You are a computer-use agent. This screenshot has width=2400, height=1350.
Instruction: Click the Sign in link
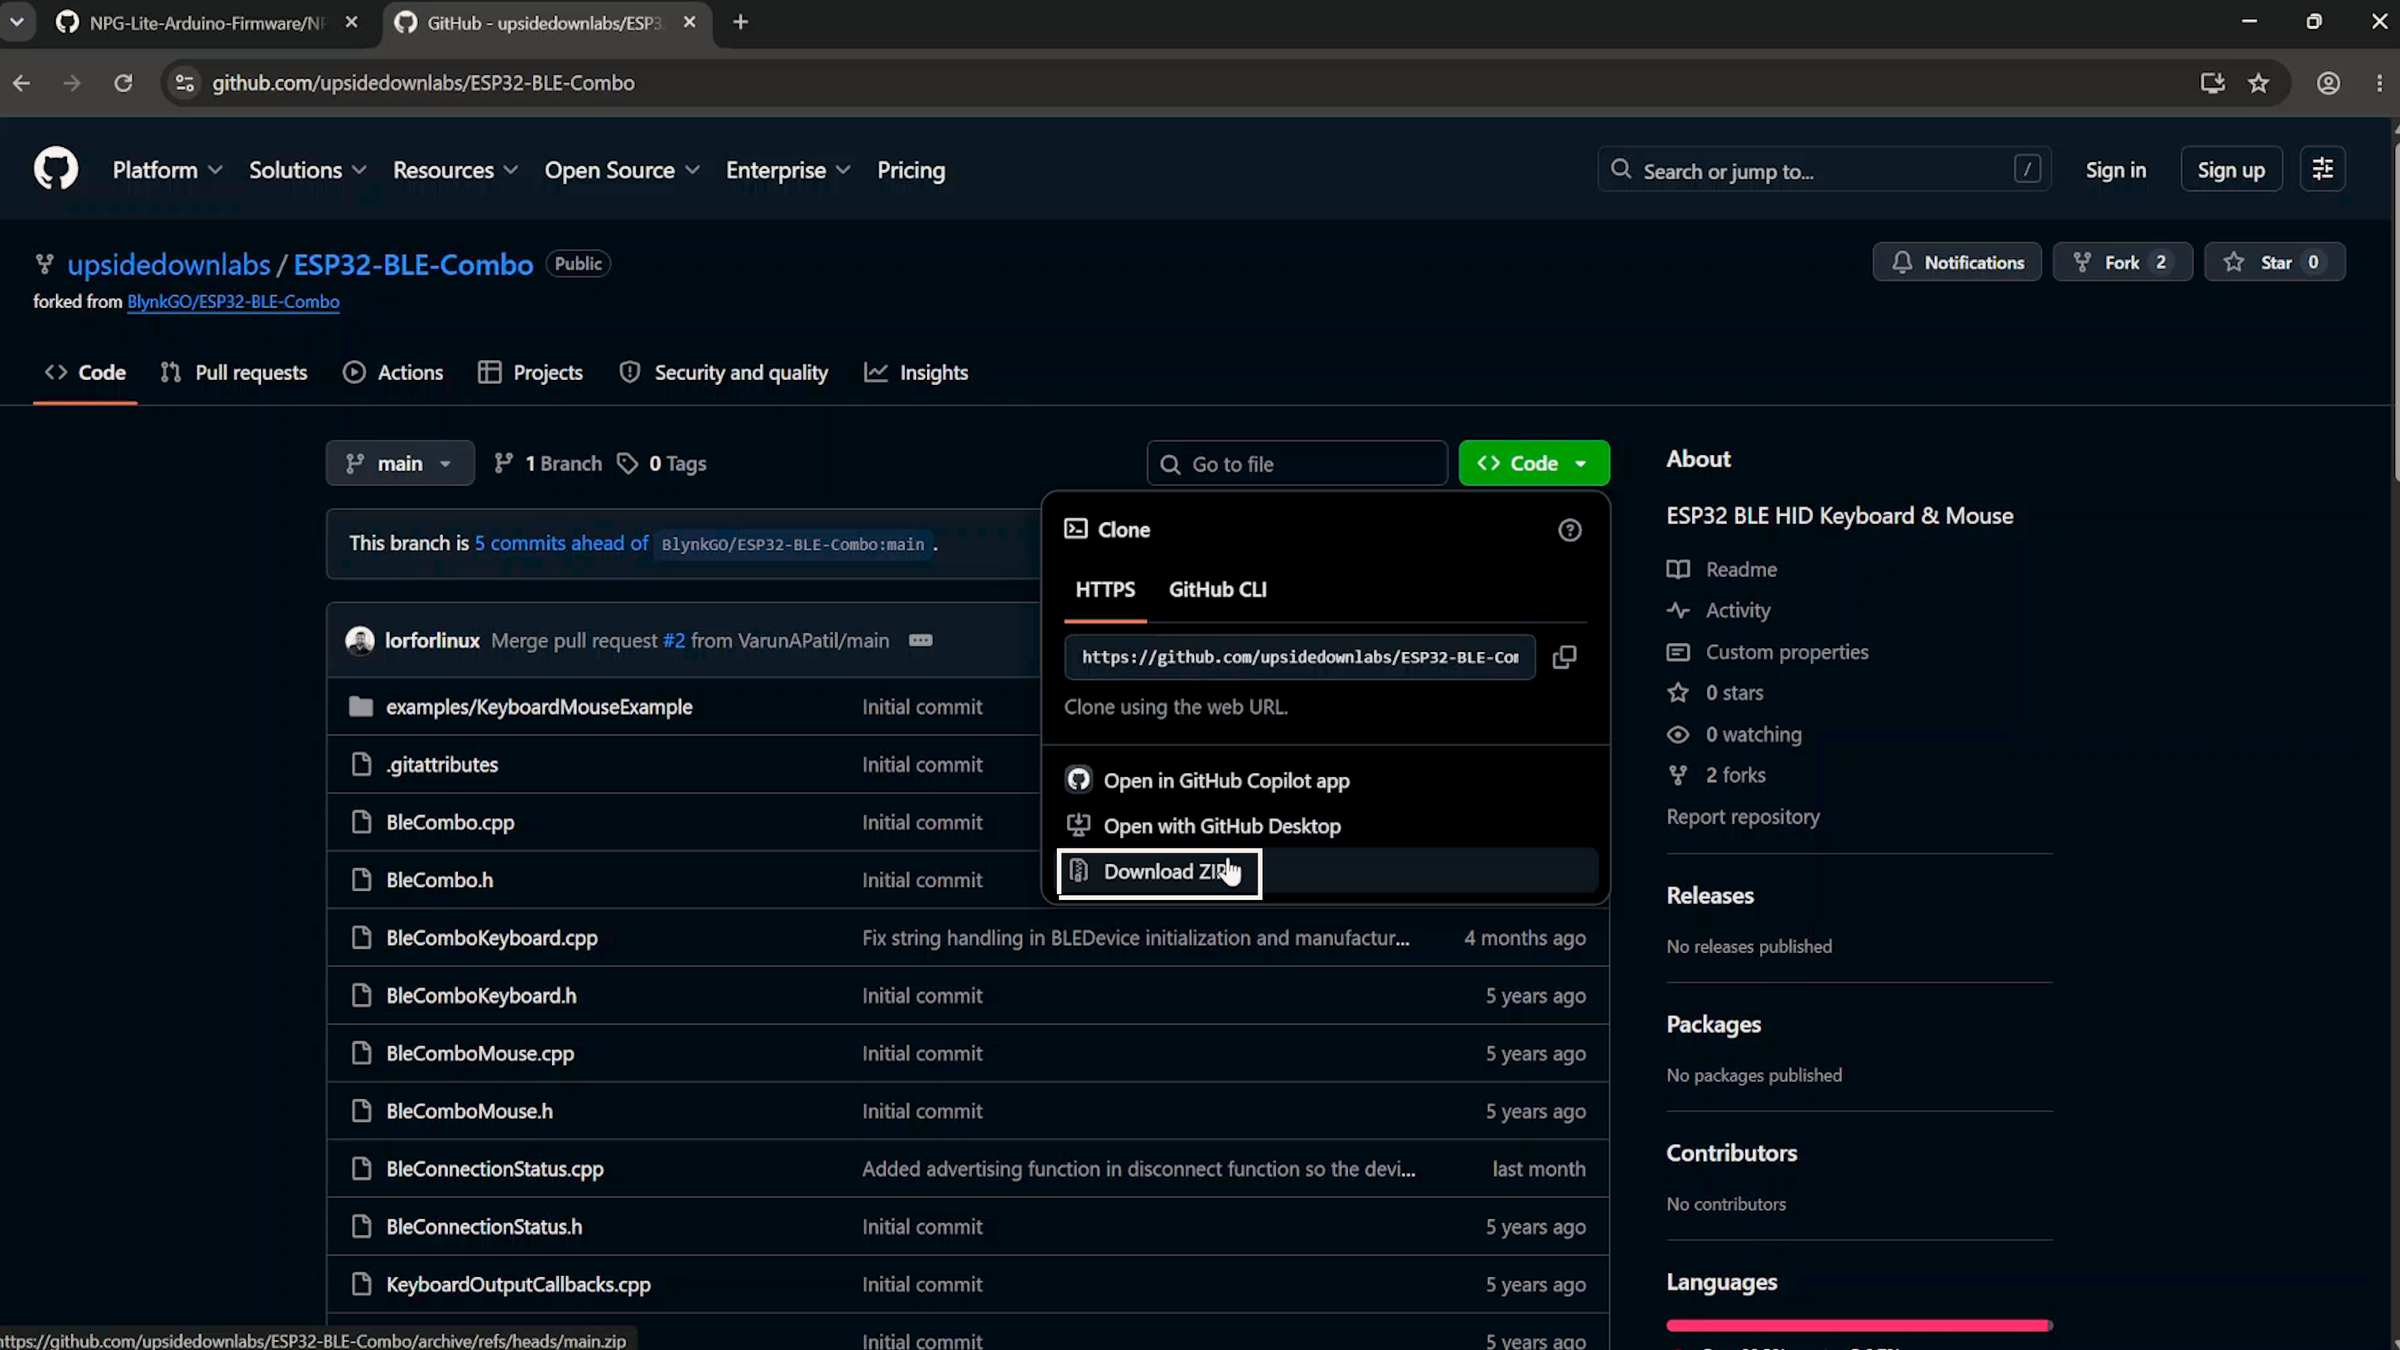click(x=2115, y=170)
